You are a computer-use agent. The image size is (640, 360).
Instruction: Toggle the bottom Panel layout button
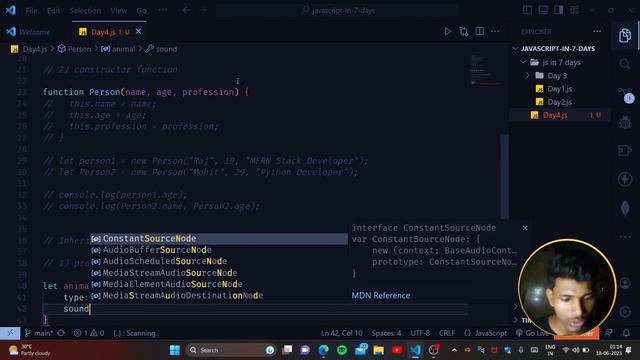(x=543, y=11)
